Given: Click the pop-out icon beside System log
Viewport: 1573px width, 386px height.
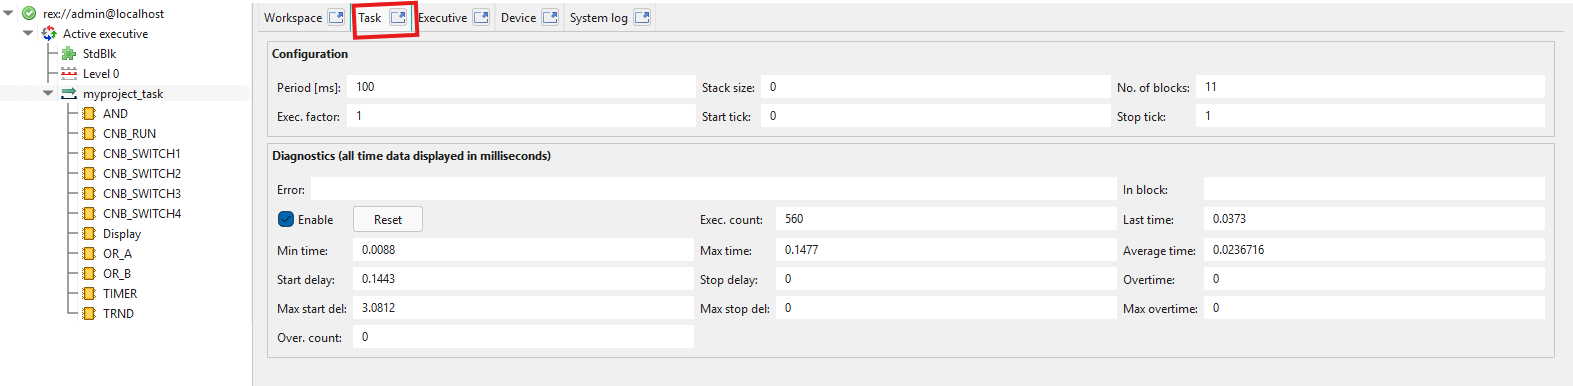Looking at the screenshot, I should [x=642, y=18].
